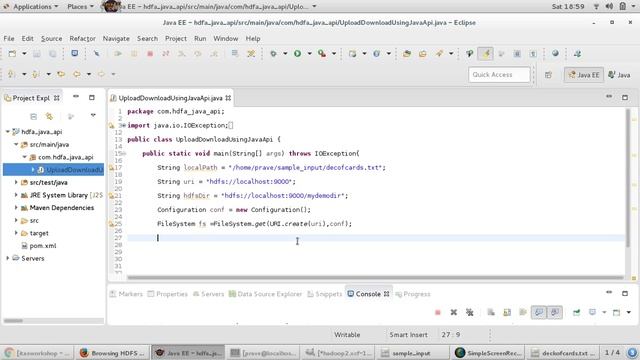The image size is (640, 360).
Task: Switch to the Snippets tab
Action: (x=324, y=294)
